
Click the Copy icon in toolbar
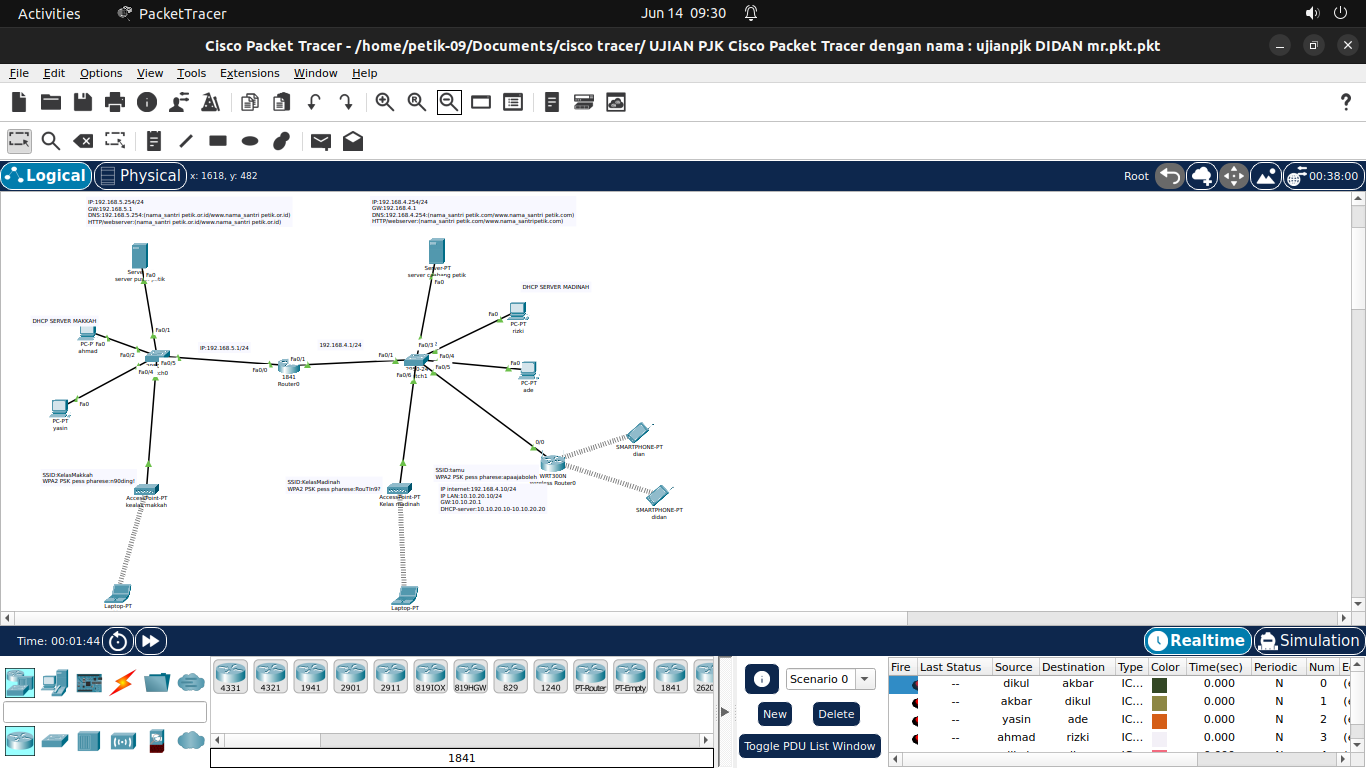point(250,102)
